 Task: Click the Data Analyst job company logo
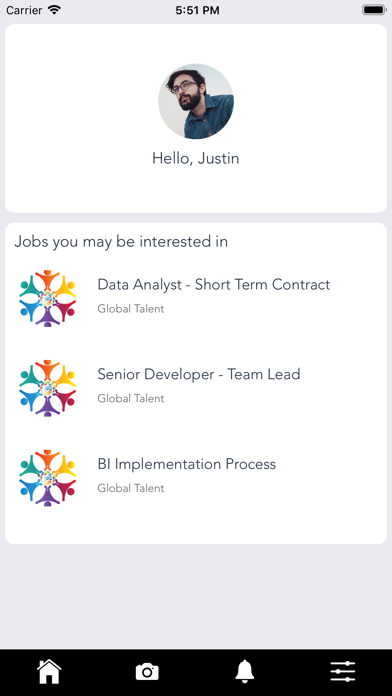click(x=48, y=298)
